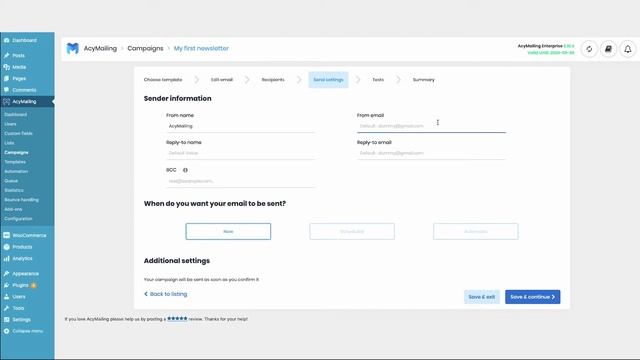Open AcyMailing submenu Templates

coord(15,162)
